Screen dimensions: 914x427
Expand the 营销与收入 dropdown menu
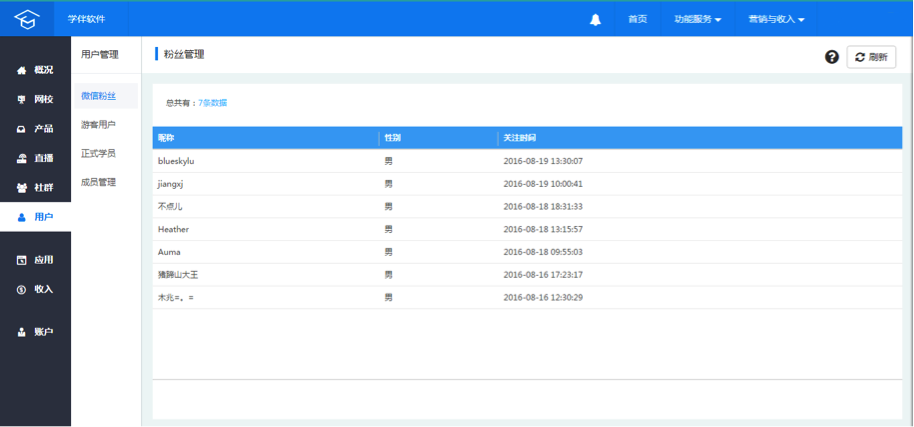pos(776,19)
